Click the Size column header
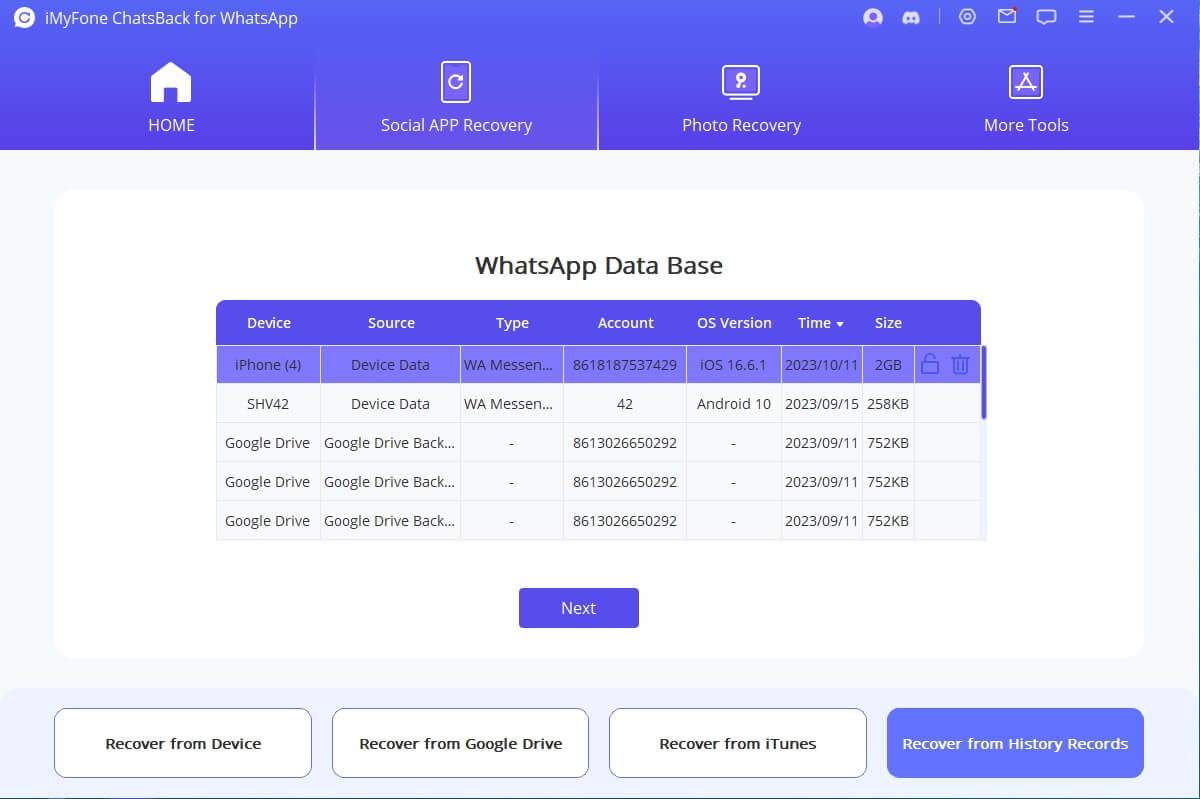1200x799 pixels. coord(888,323)
